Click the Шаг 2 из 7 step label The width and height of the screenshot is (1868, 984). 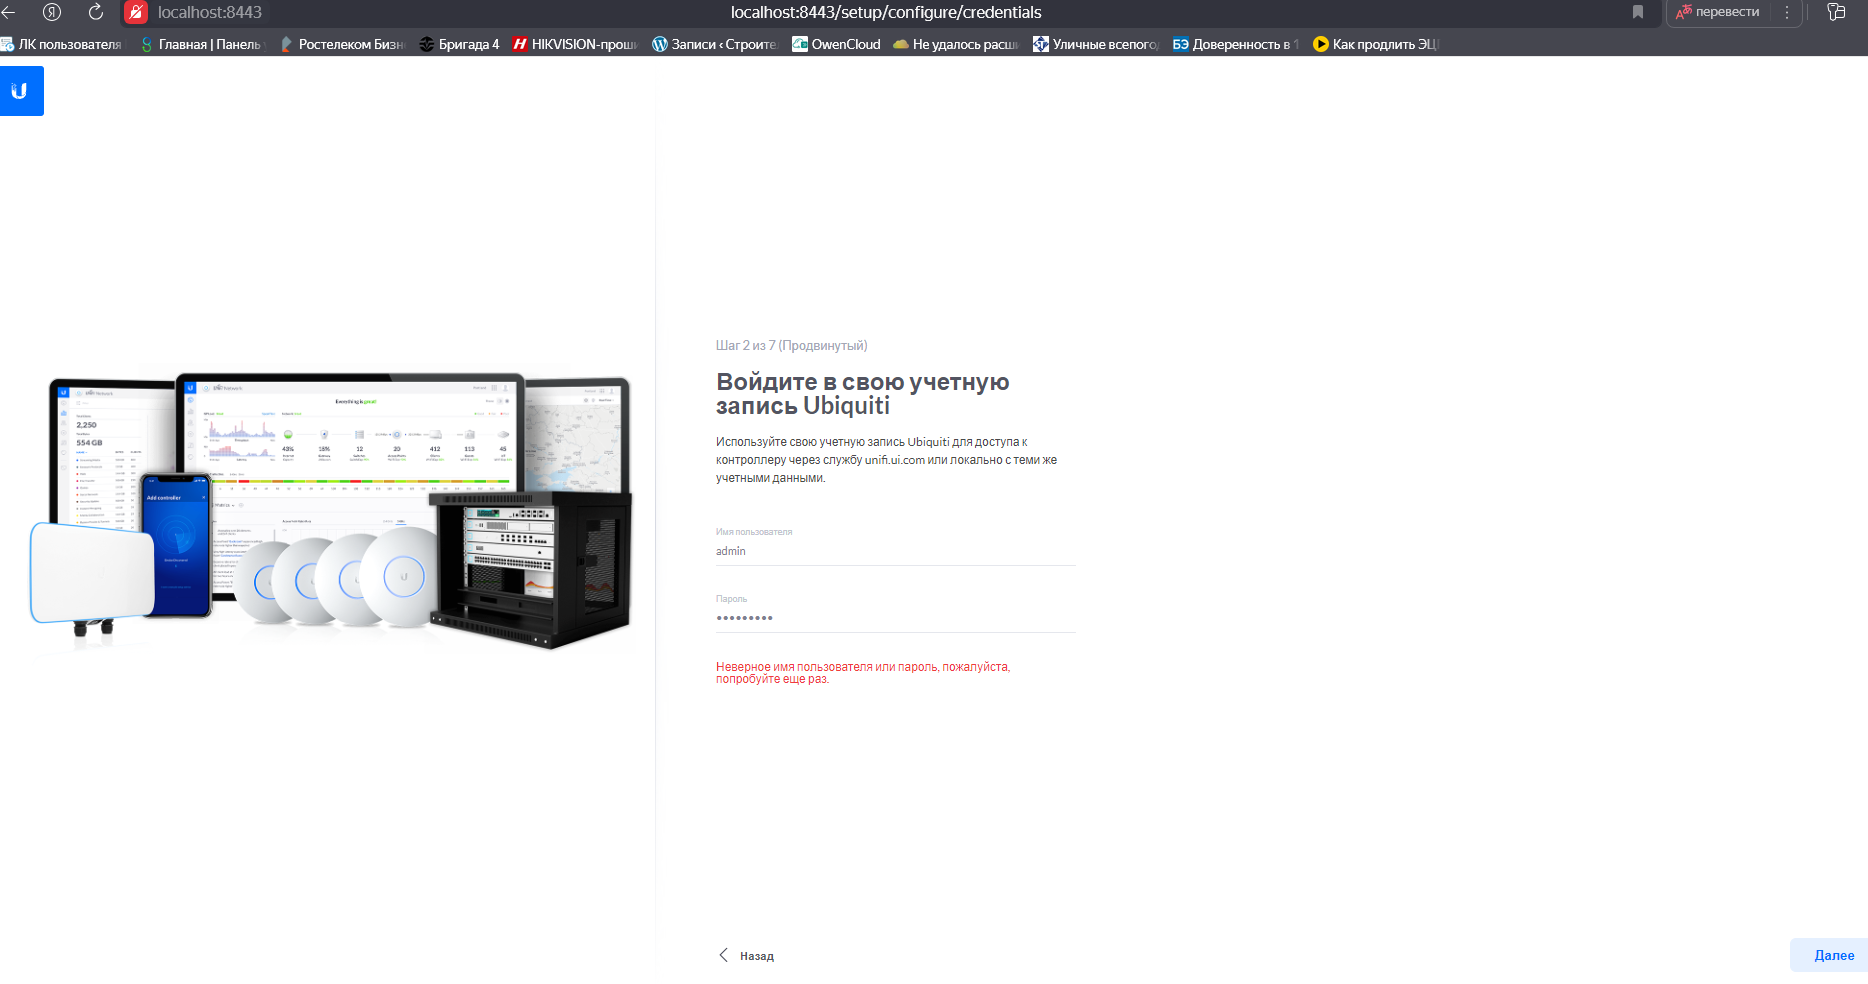click(x=791, y=345)
